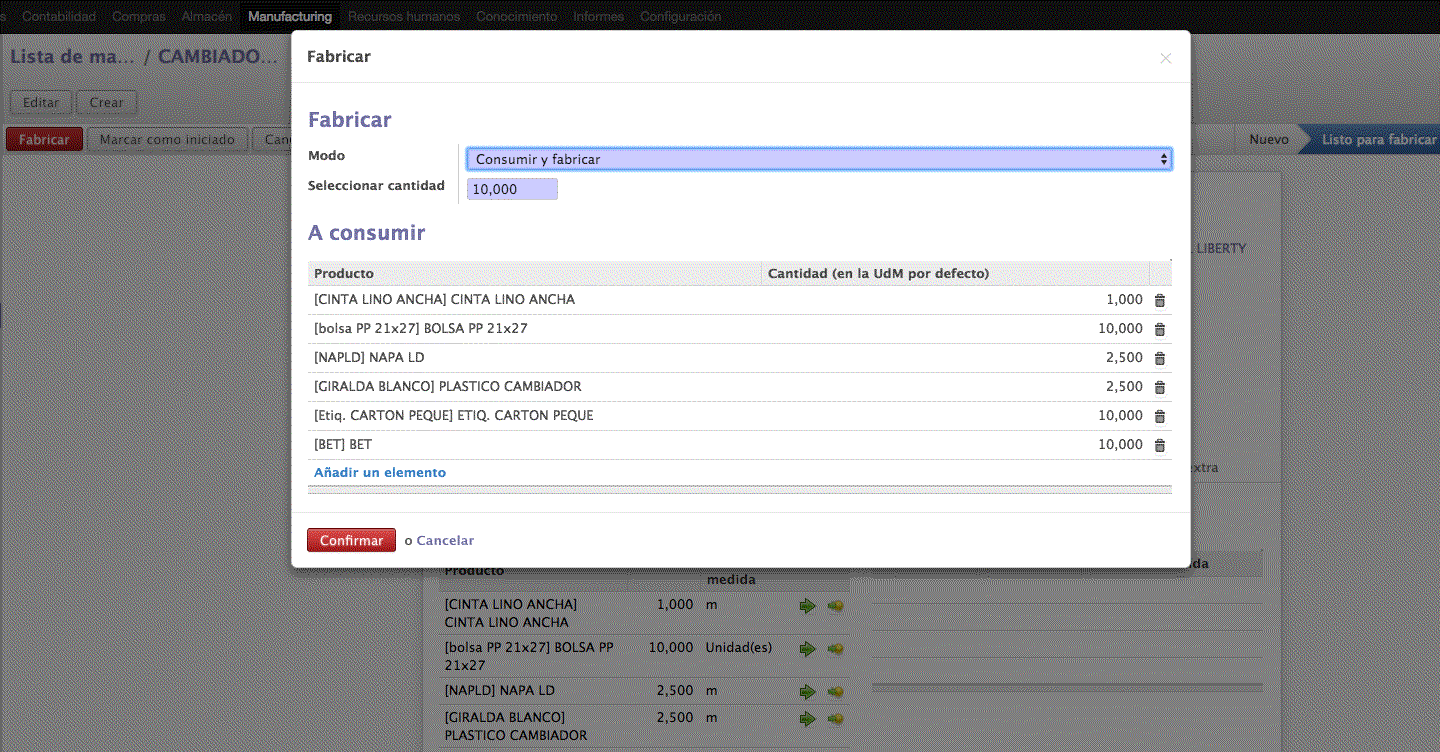Click green consume arrow for background CINTA LINO ANCHA

pyautogui.click(x=808, y=605)
